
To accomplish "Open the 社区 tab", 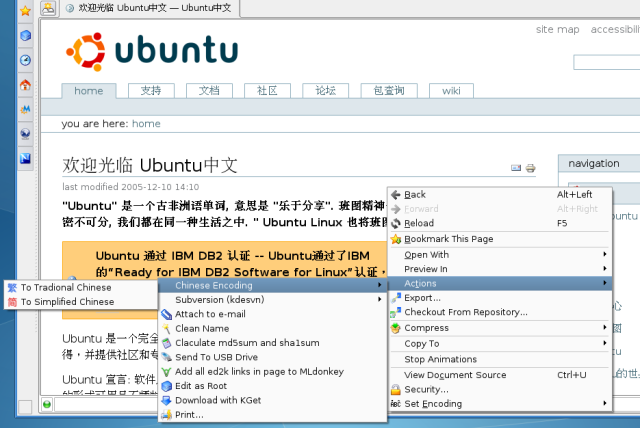I will coord(267,91).
